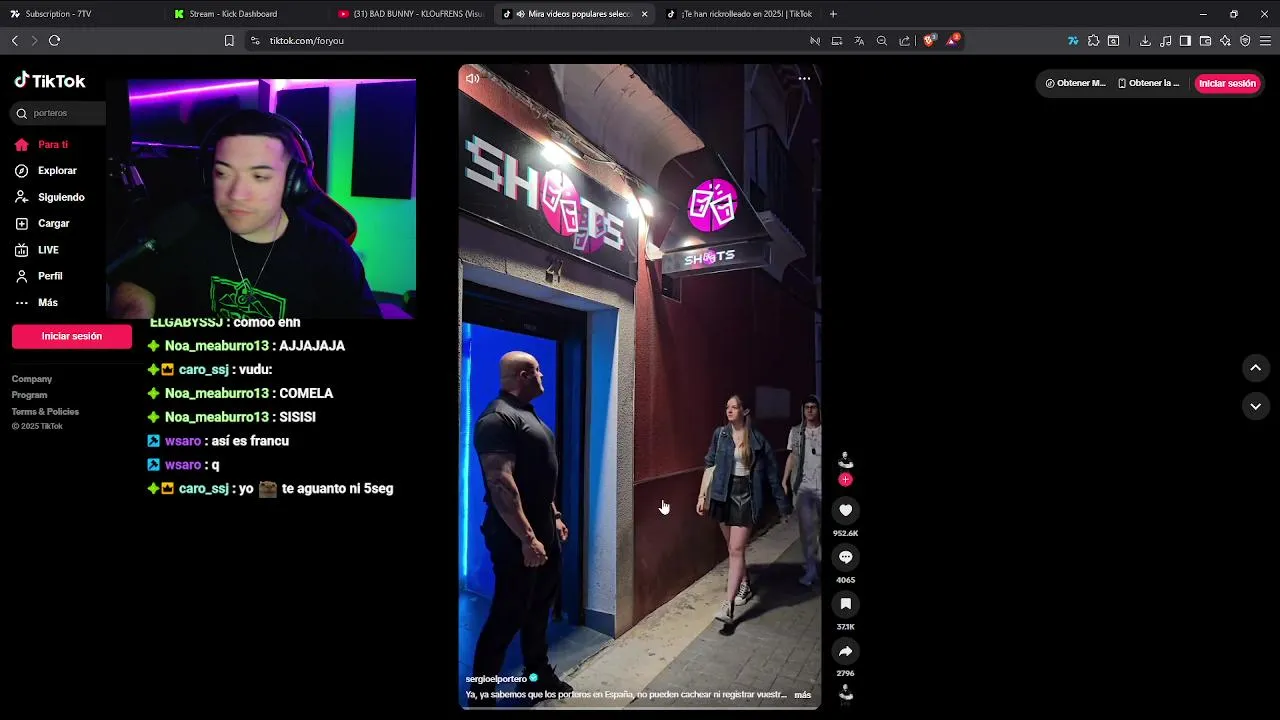Switch to the Subscription - 7TV tab
This screenshot has width=1280, height=720.
[x=80, y=14]
